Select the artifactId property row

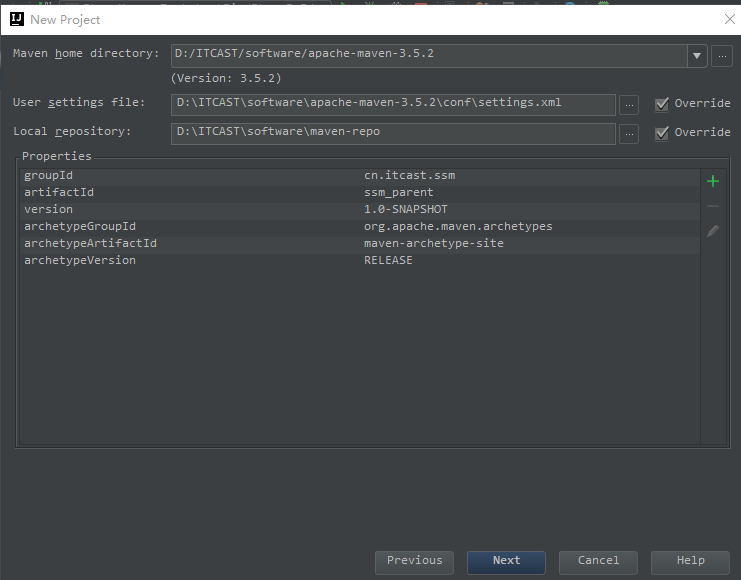click(360, 192)
